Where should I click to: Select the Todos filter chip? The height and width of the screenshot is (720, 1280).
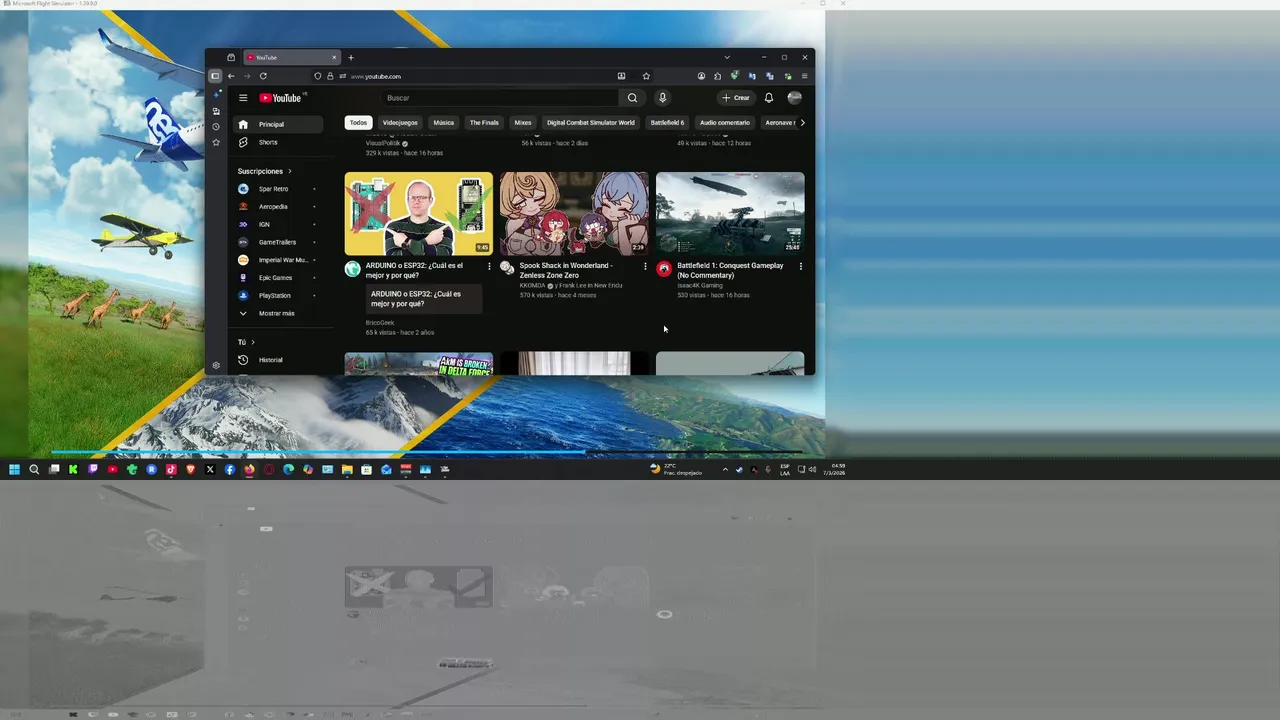[358, 123]
